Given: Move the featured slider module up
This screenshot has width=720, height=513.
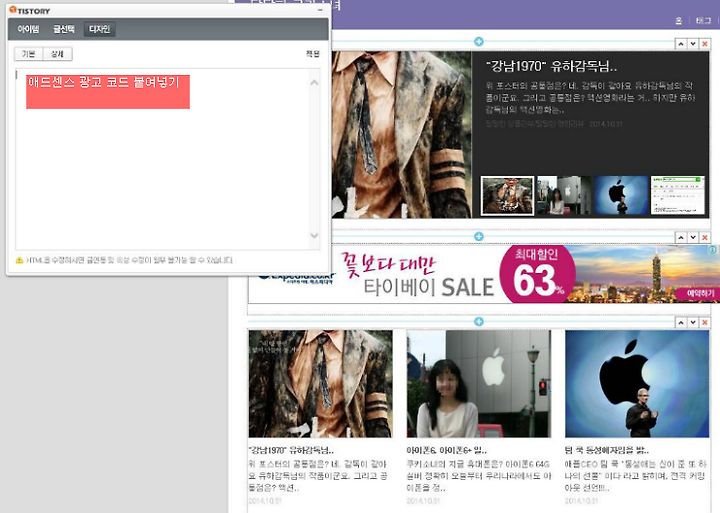Looking at the screenshot, I should coord(681,44).
